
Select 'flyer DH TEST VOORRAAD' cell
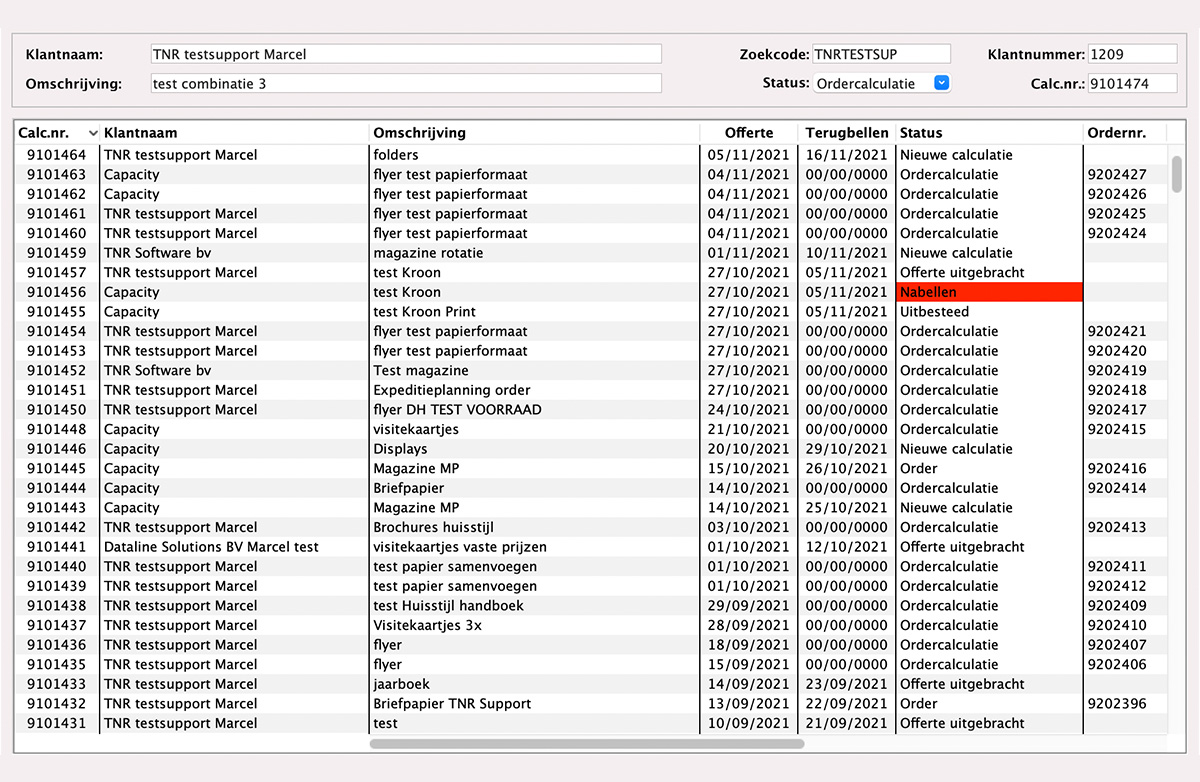pos(457,410)
